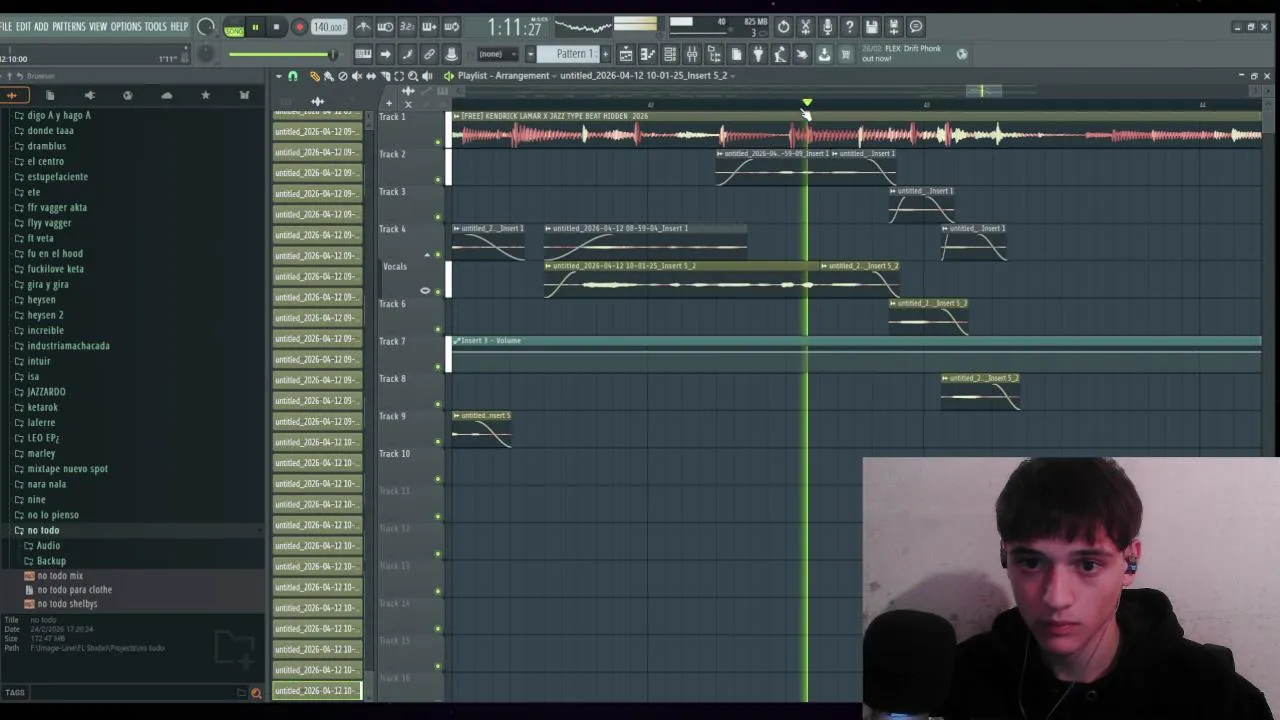The width and height of the screenshot is (1280, 720).
Task: Click the 140 tempo display
Action: (x=327, y=27)
